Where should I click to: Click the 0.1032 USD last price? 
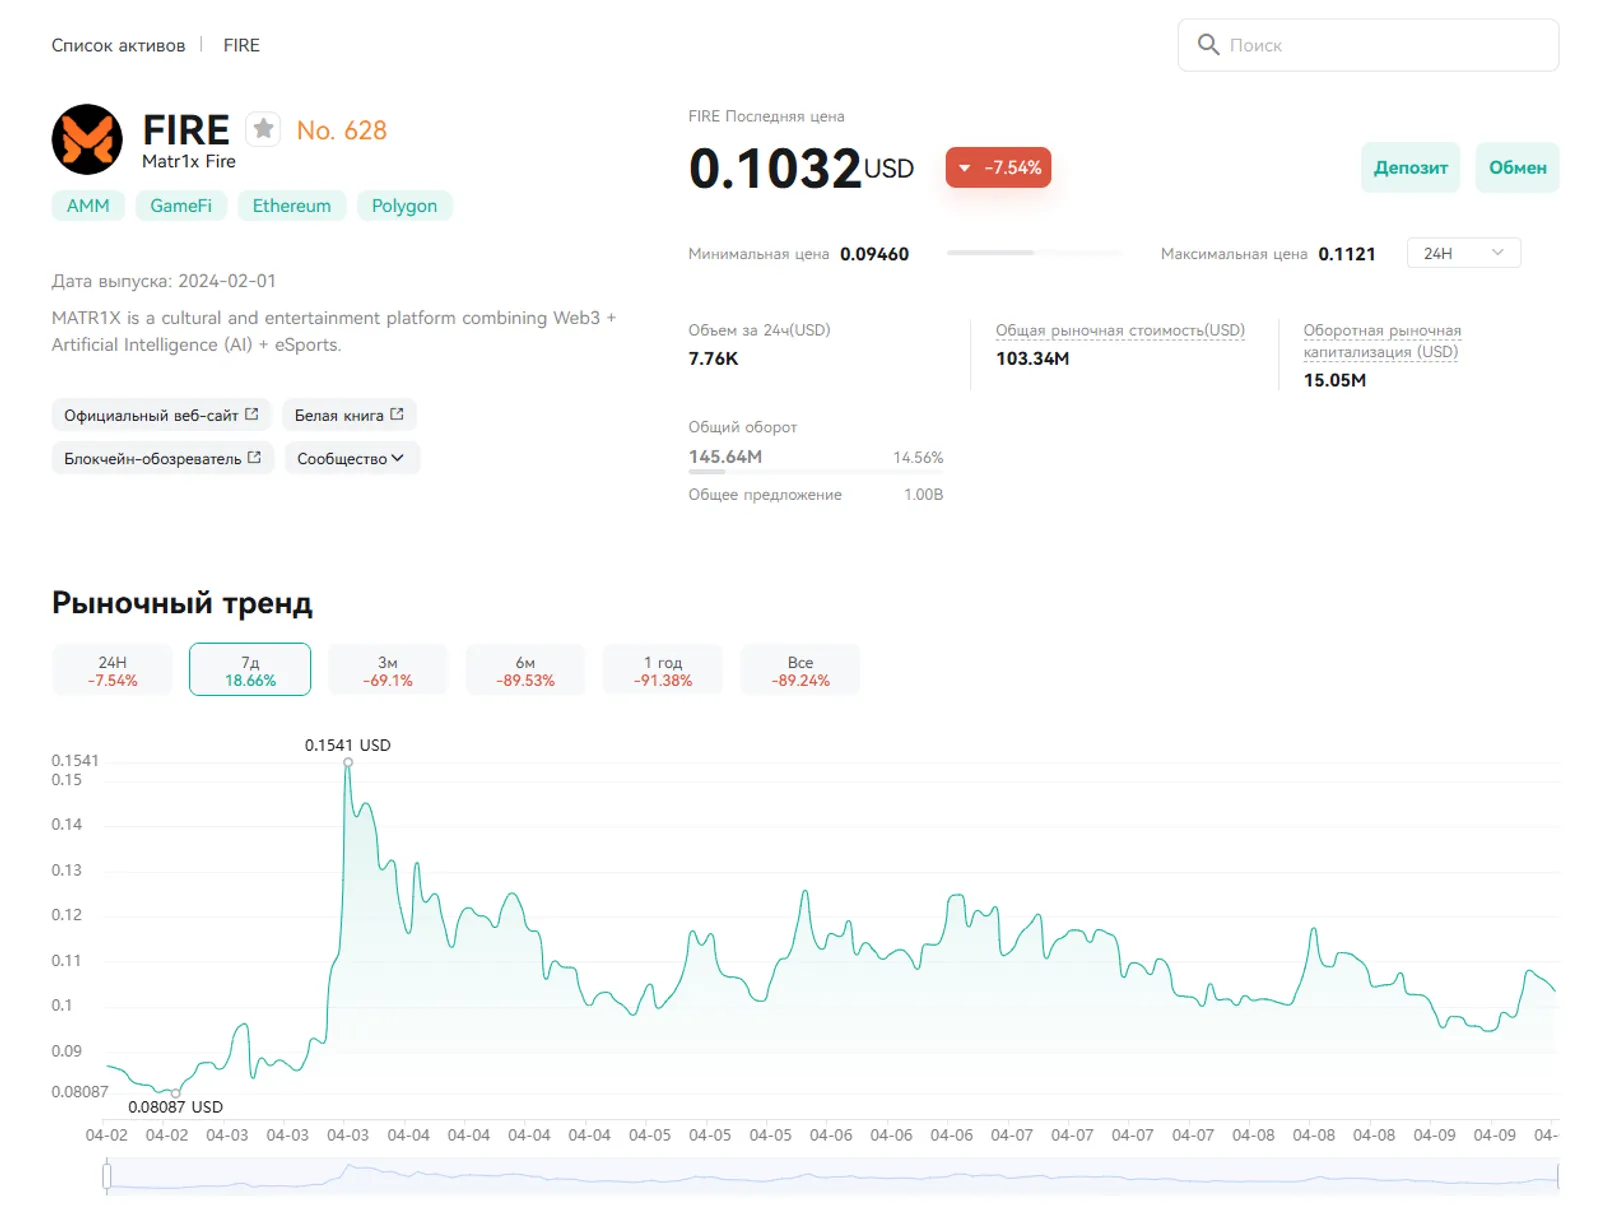pos(801,168)
